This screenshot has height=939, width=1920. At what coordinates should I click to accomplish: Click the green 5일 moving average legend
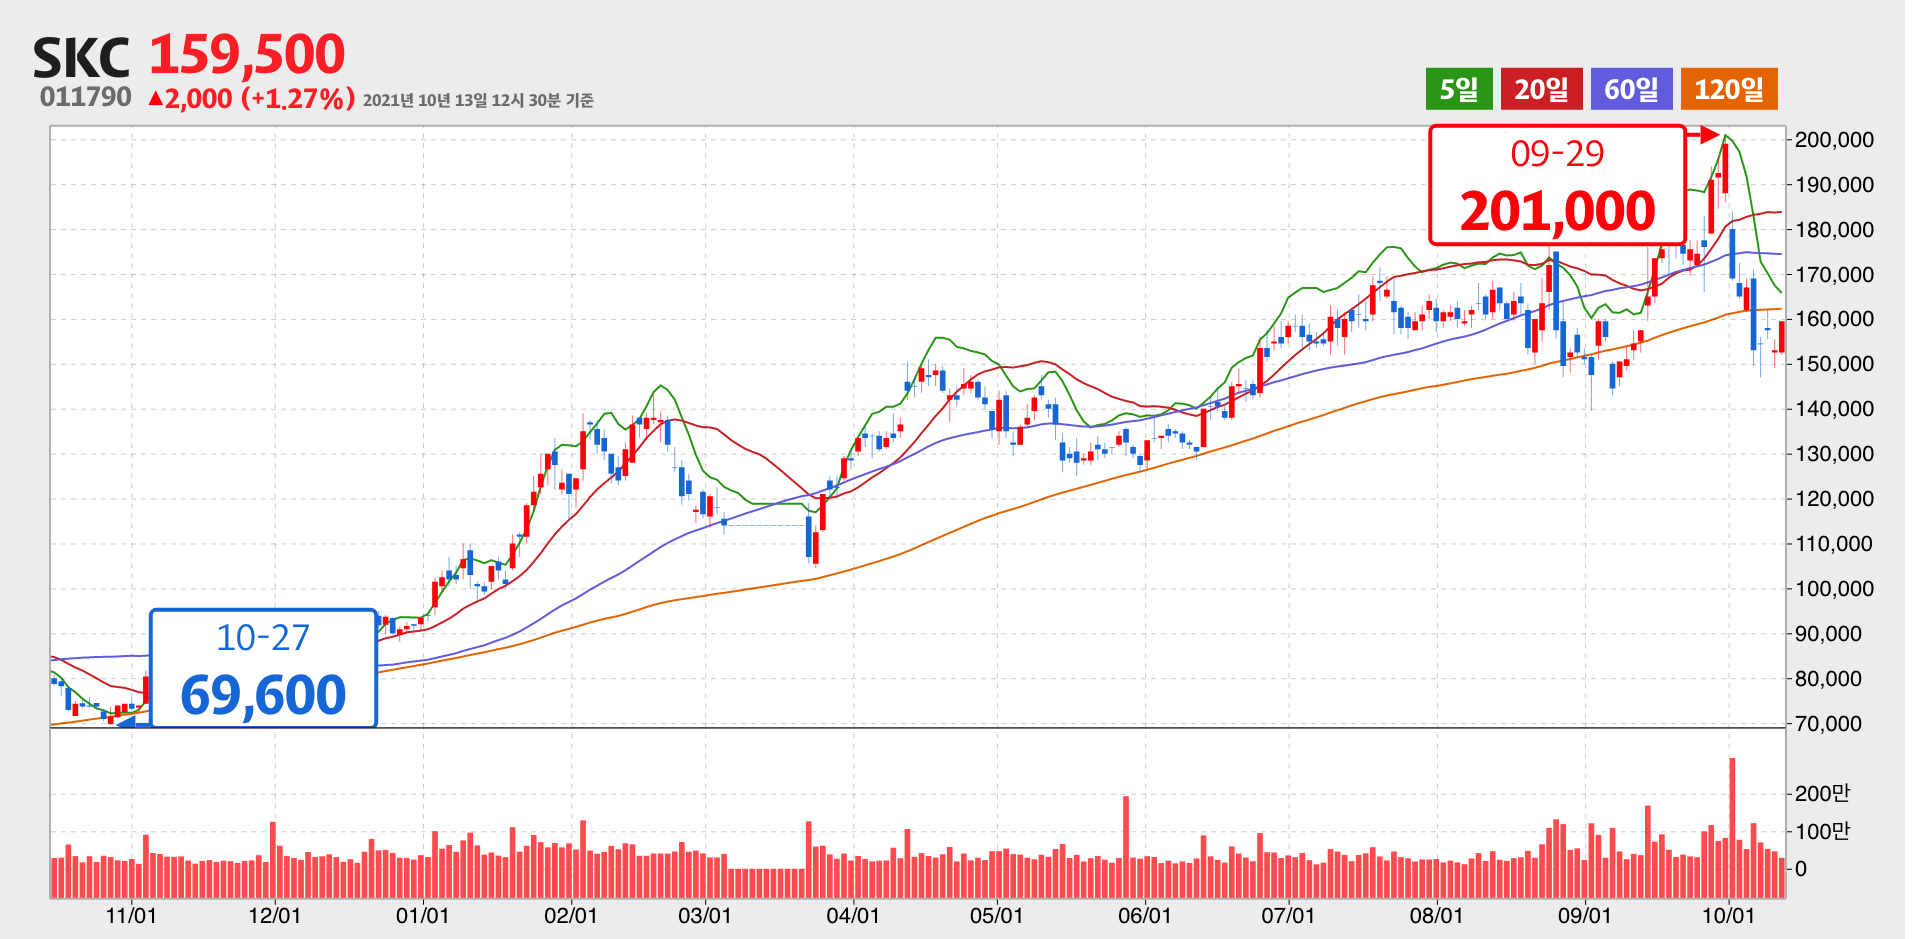coord(1459,89)
